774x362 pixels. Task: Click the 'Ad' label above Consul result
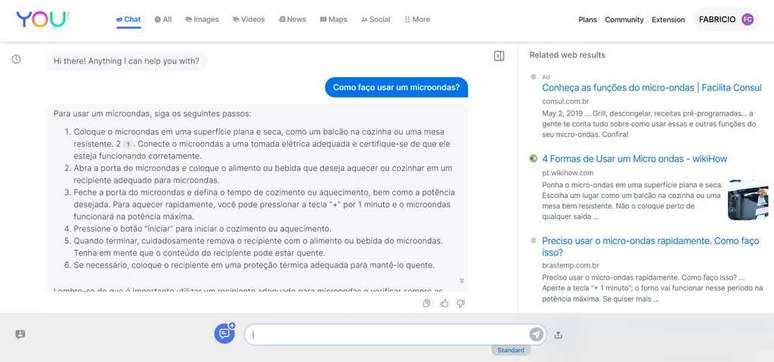(x=545, y=77)
